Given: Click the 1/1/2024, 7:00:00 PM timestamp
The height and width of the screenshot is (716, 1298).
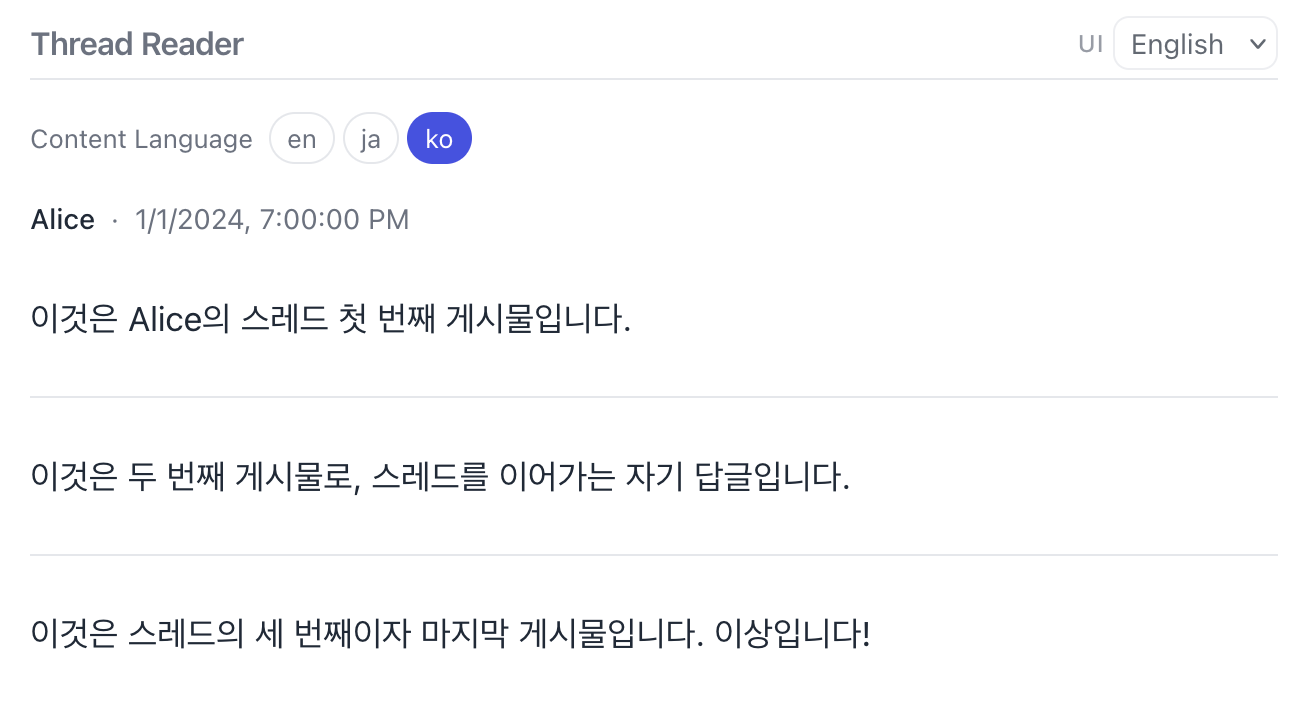Looking at the screenshot, I should [272, 220].
